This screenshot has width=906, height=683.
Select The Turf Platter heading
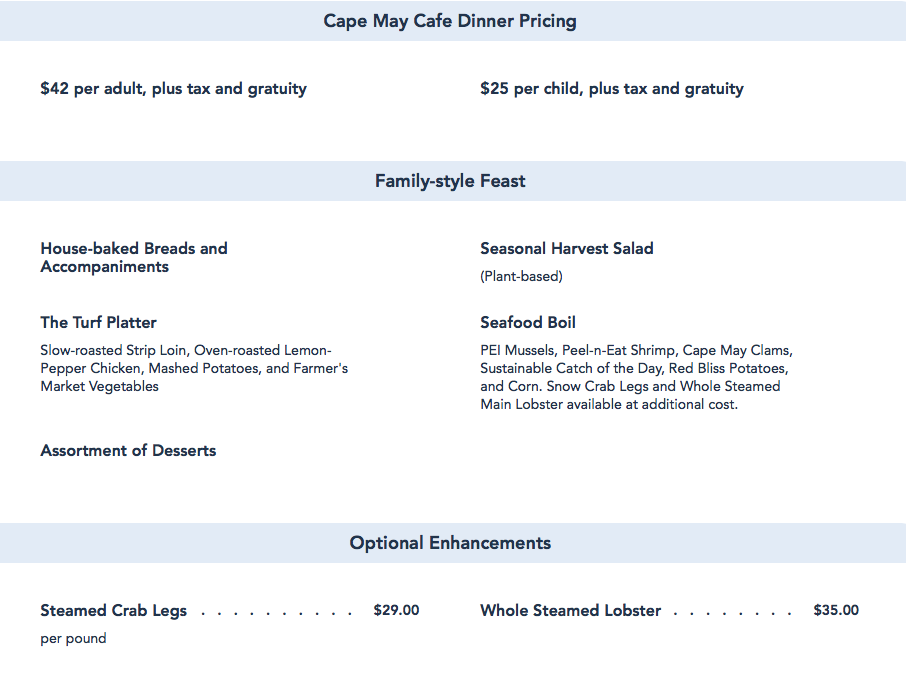point(98,323)
